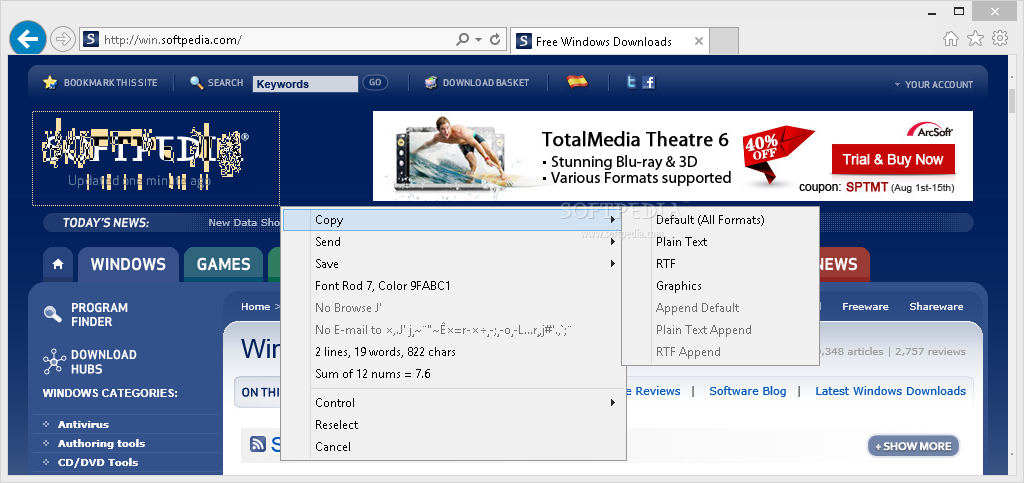Click the Freeware filter link
This screenshot has width=1024, height=483.
point(865,307)
